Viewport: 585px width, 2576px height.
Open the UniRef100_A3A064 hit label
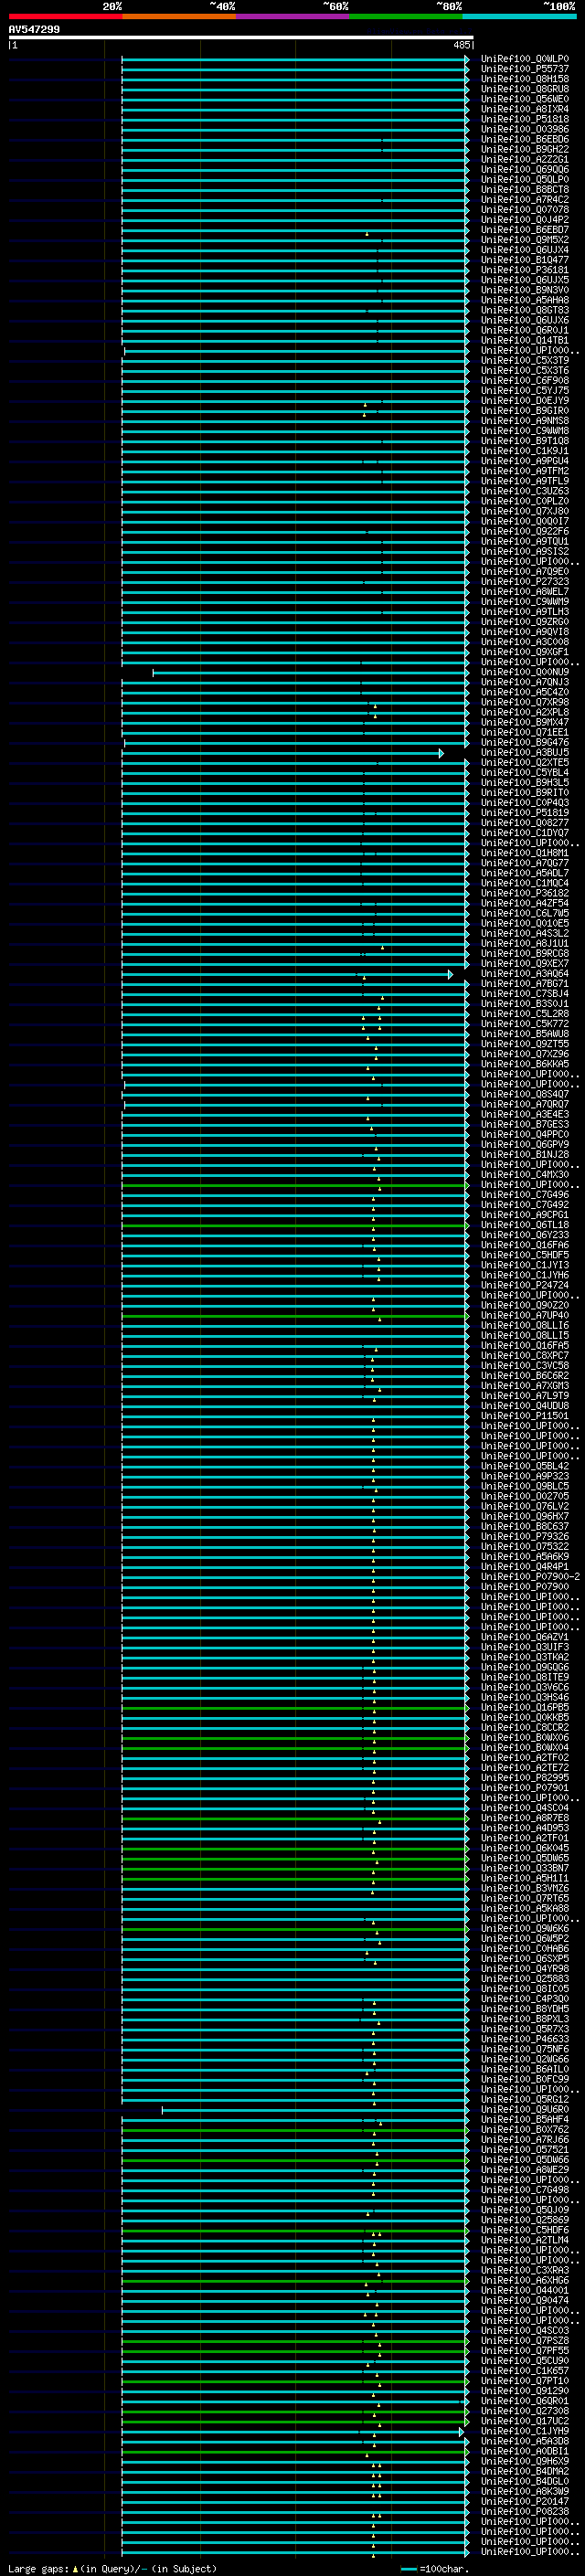[524, 973]
